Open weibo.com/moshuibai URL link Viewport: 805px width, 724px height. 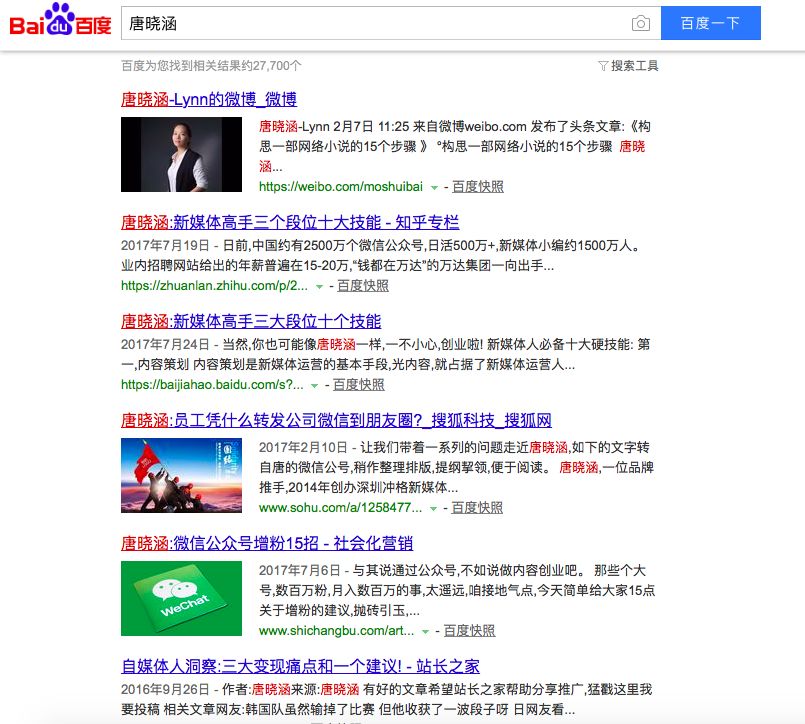click(x=341, y=186)
